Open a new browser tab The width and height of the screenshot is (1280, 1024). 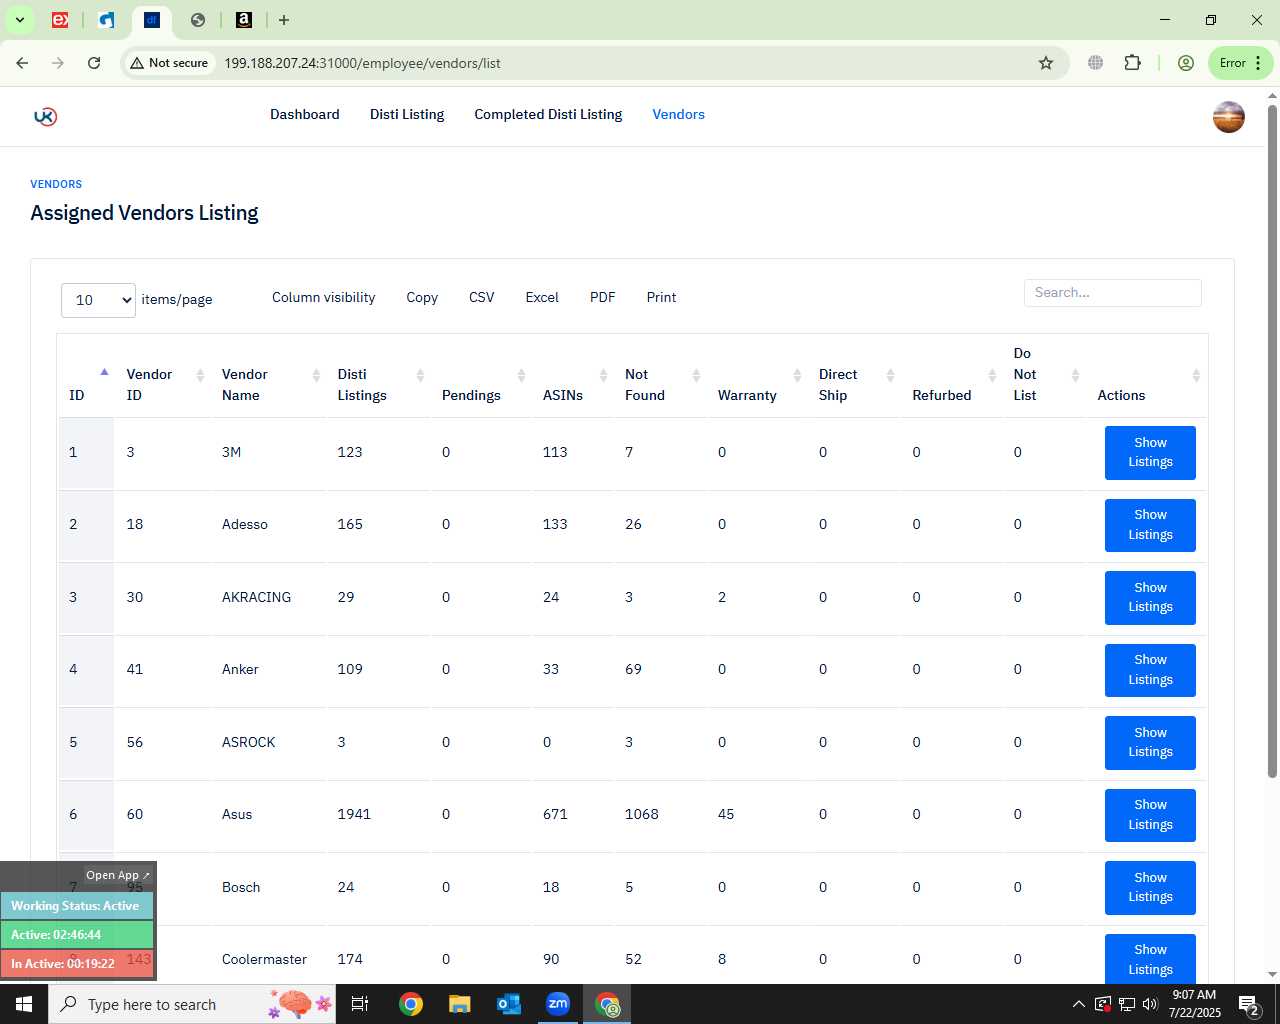click(x=284, y=20)
